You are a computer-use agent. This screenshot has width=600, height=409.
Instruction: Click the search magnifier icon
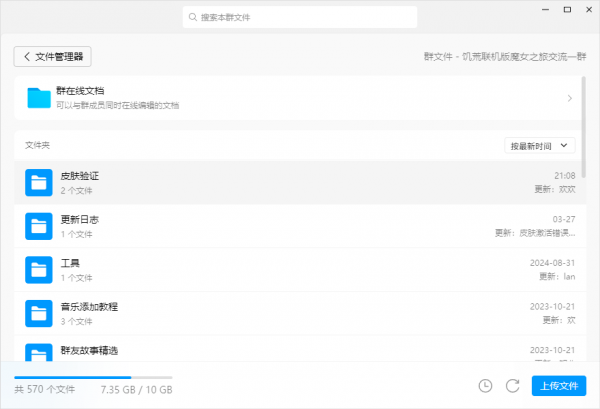192,17
